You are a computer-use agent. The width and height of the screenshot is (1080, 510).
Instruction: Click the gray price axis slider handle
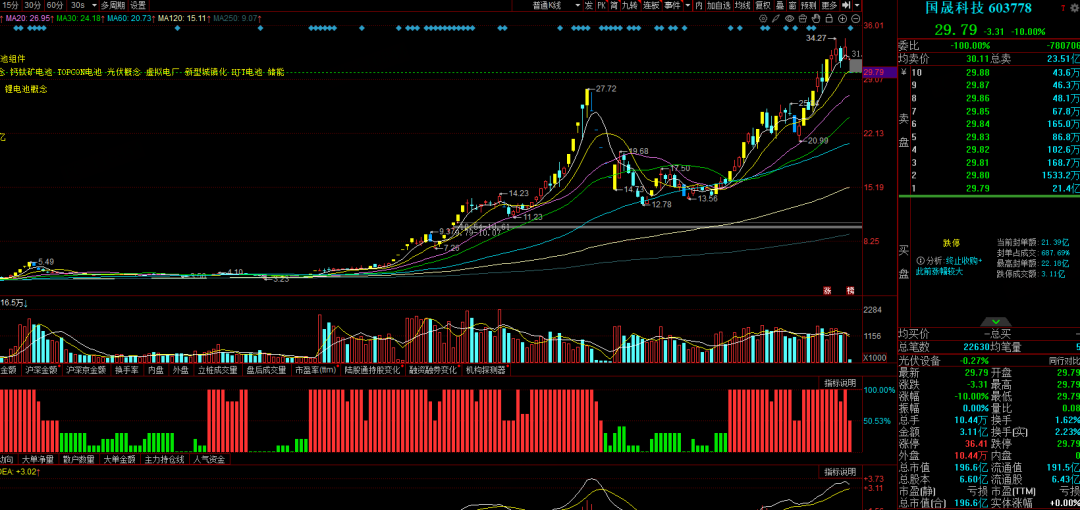click(x=855, y=66)
